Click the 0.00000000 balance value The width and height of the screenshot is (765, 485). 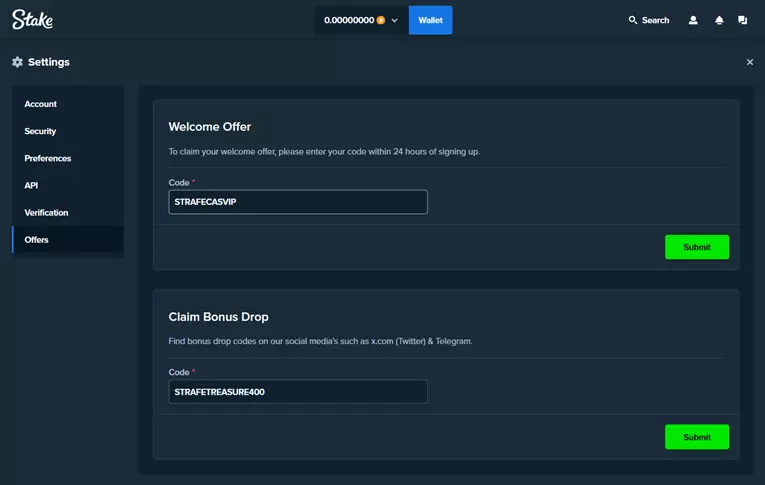coord(349,20)
